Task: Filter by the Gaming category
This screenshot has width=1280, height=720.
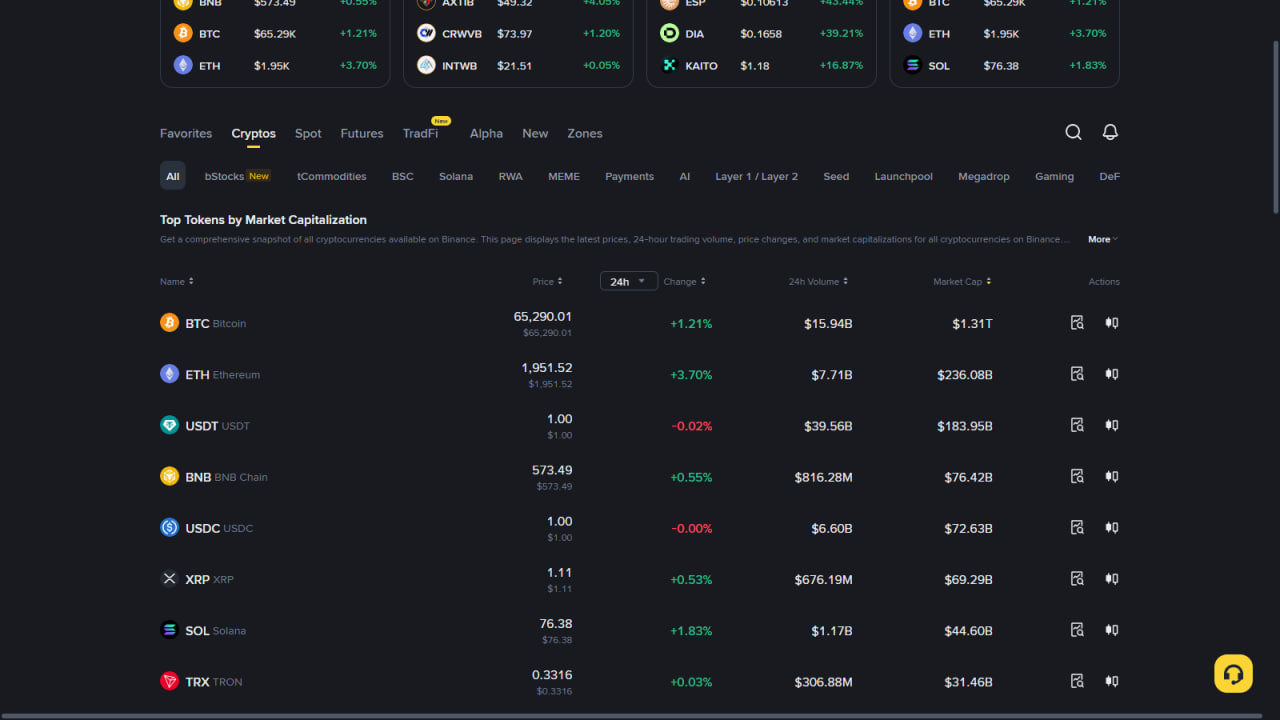Action: coord(1054,176)
